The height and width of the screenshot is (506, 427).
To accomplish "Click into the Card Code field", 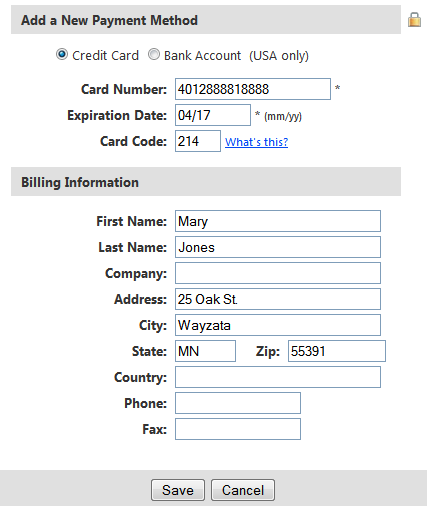I will 198,141.
